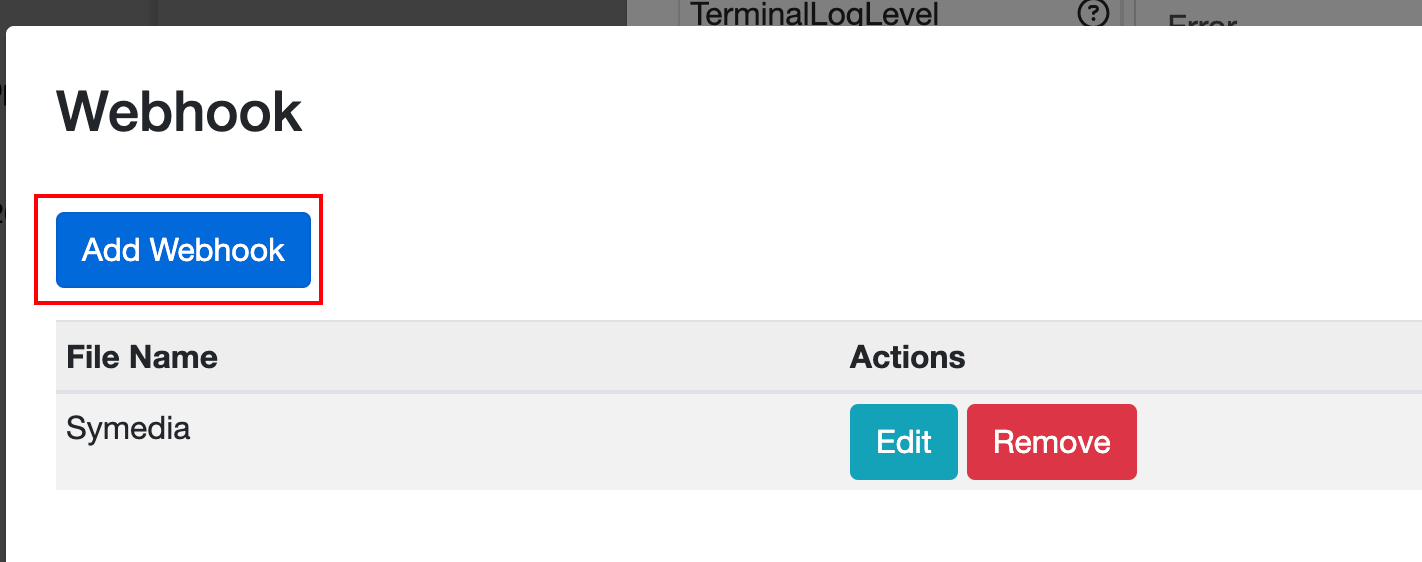Click the TerminalLogLevel setting label behind dialog
Screen dimensions: 1422x562
click(x=815, y=13)
